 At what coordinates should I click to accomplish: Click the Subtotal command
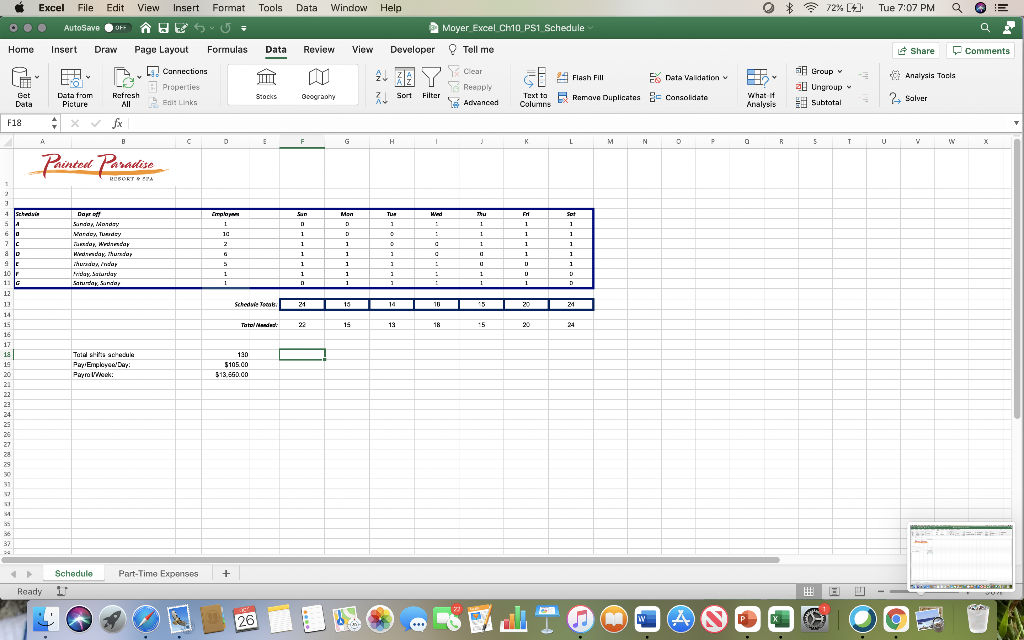pyautogui.click(x=818, y=103)
